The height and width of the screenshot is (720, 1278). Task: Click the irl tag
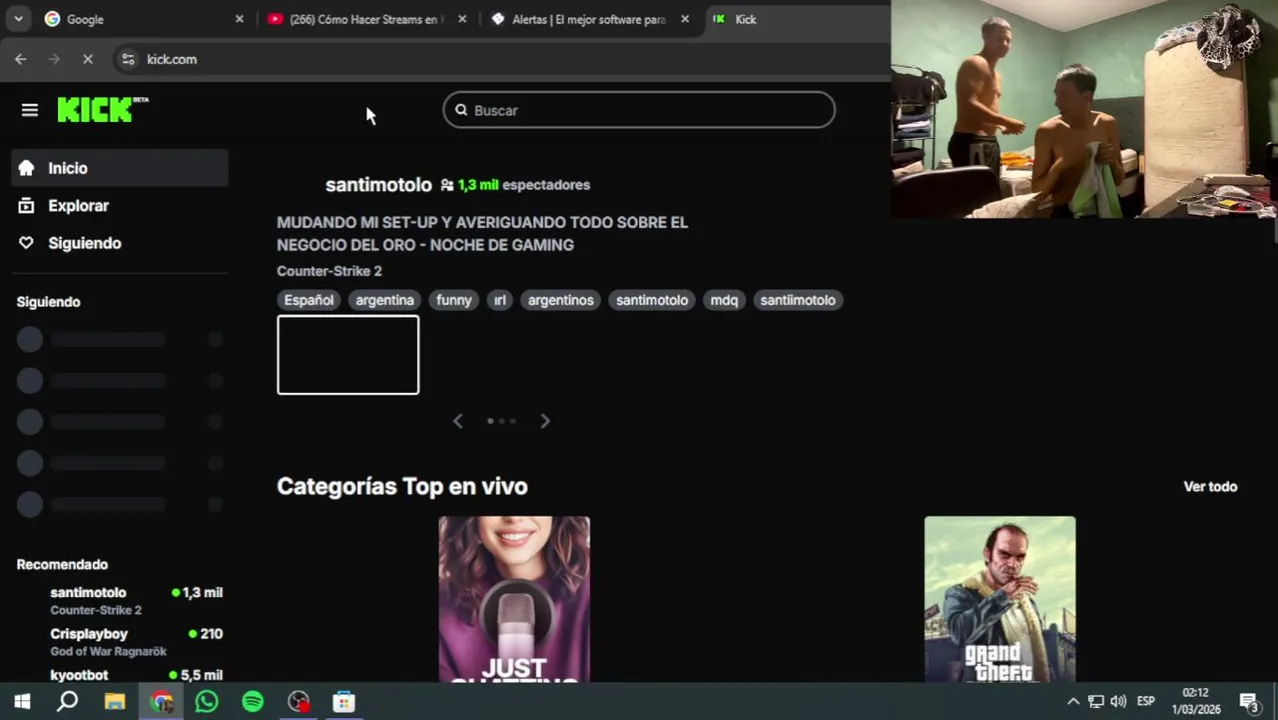point(500,300)
